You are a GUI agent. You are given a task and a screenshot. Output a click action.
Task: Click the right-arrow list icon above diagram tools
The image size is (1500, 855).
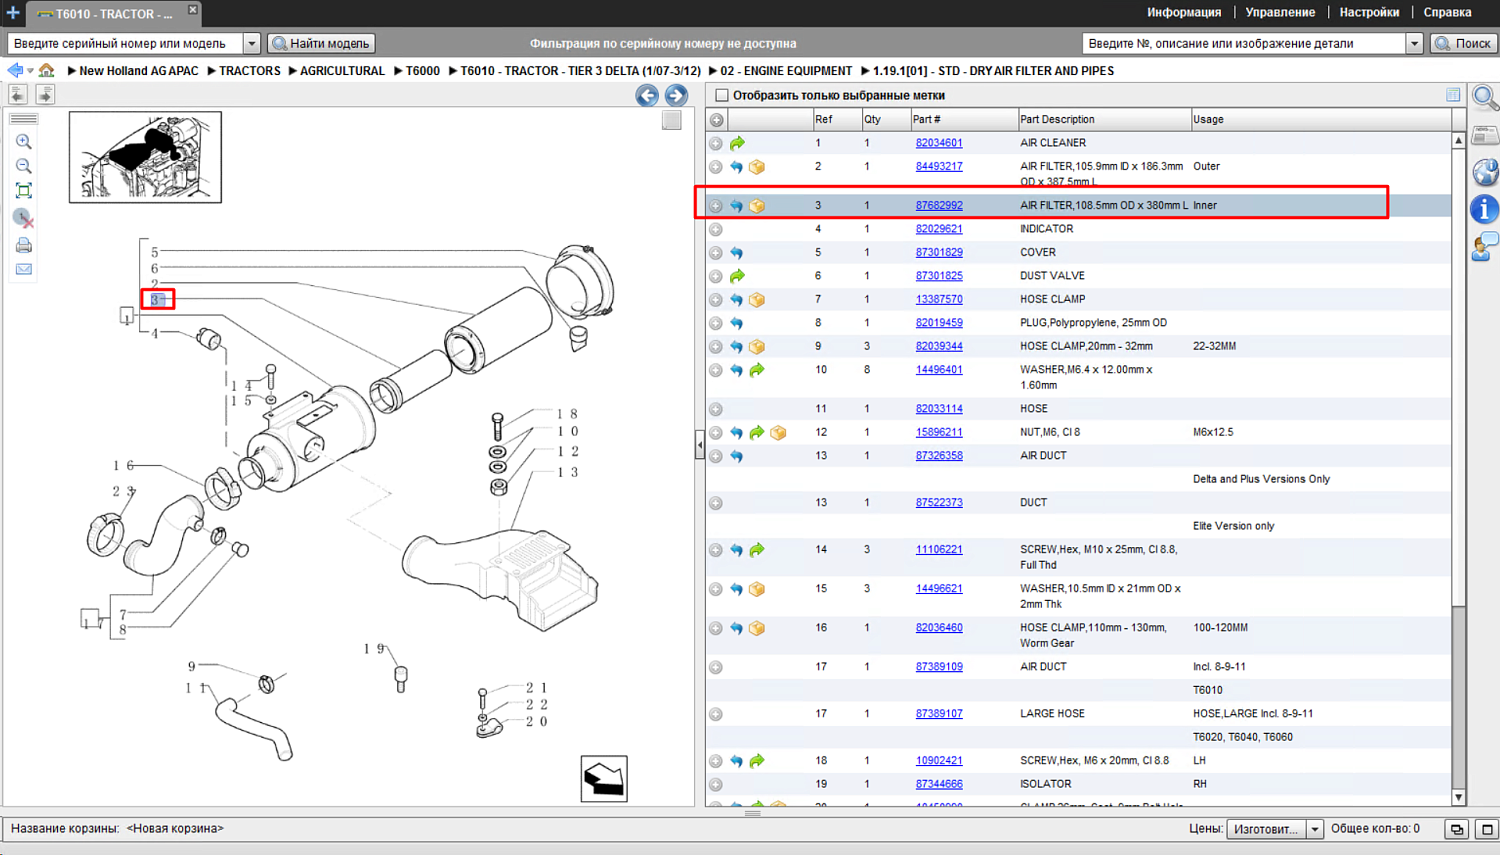click(x=45, y=94)
